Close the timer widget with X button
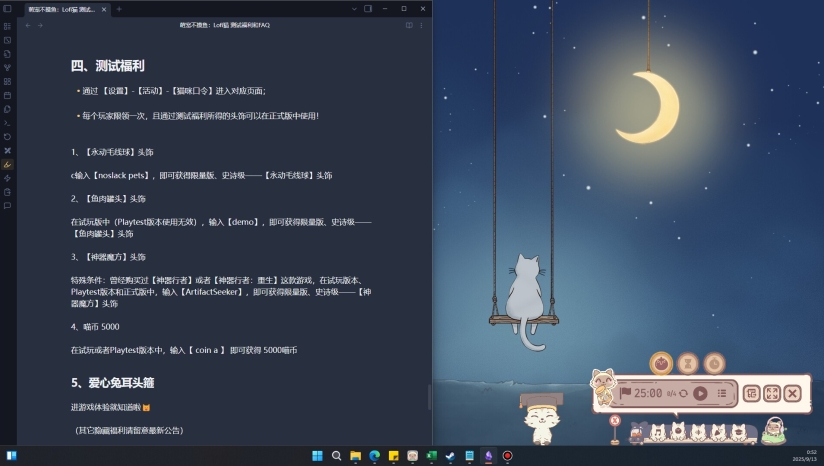Image resolution: width=824 pixels, height=466 pixels. point(792,393)
